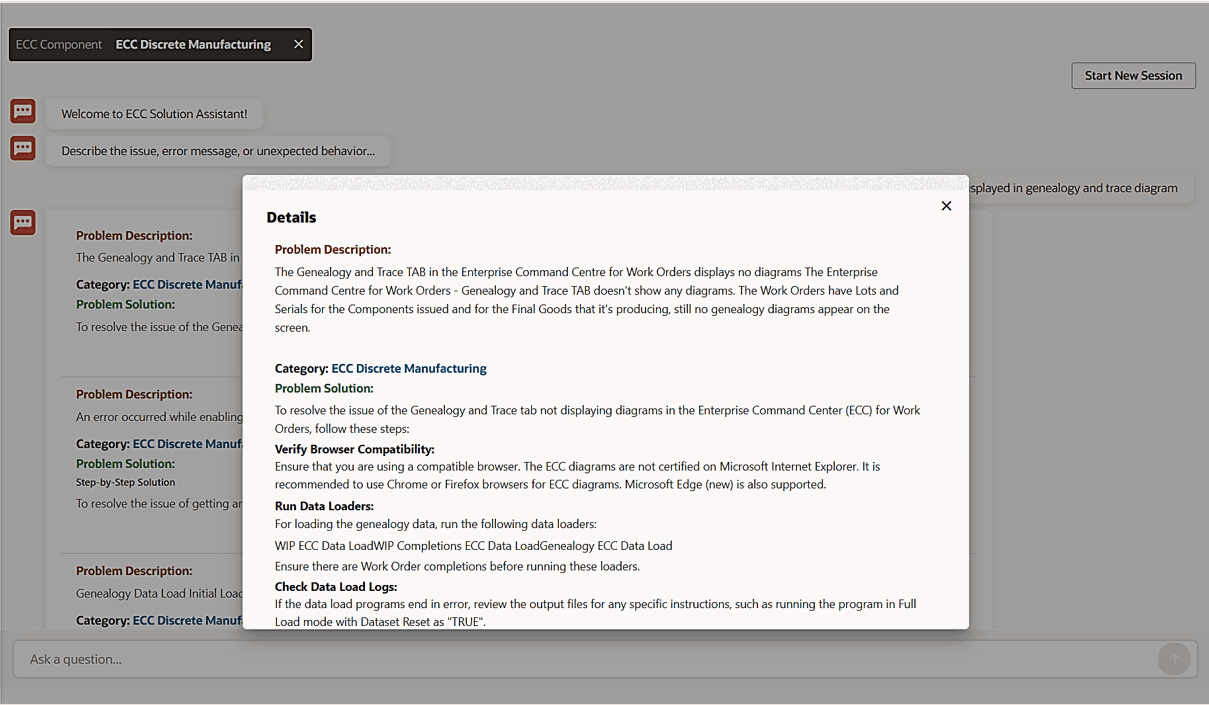Click the 'Welcome to ECC Solution Assistant!' message

click(154, 114)
